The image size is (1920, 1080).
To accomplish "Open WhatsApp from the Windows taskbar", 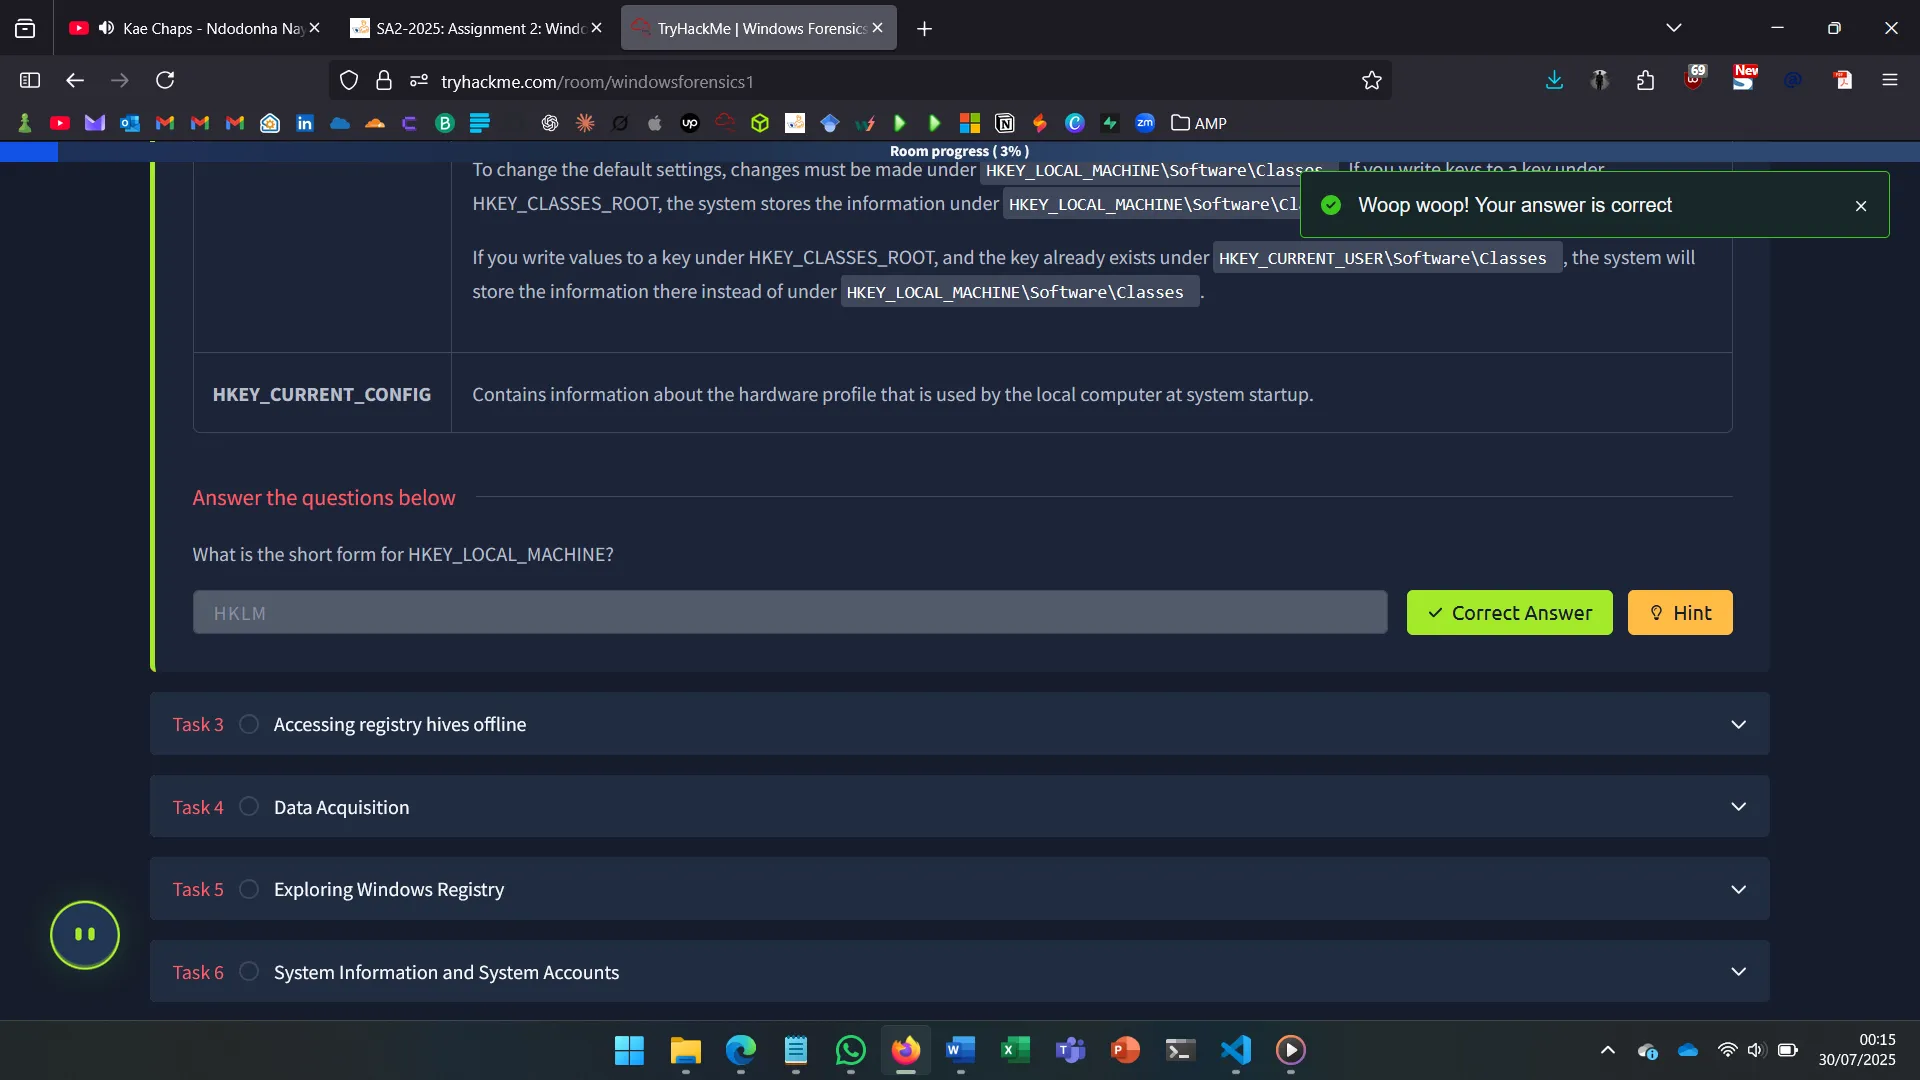I will 850,1050.
